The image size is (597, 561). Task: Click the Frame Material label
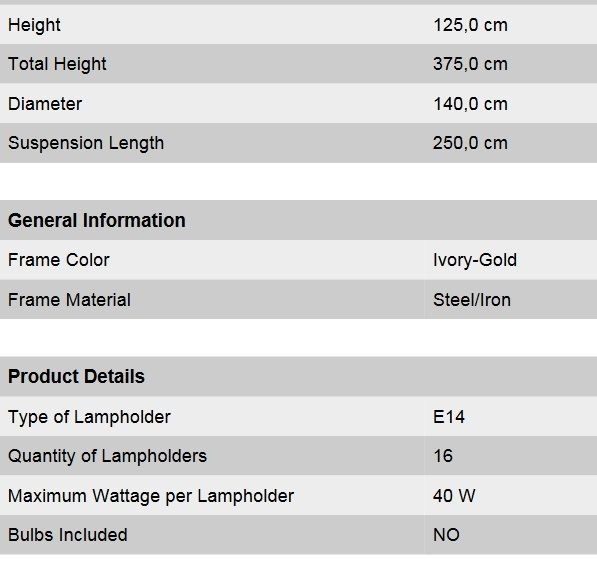[x=69, y=300]
